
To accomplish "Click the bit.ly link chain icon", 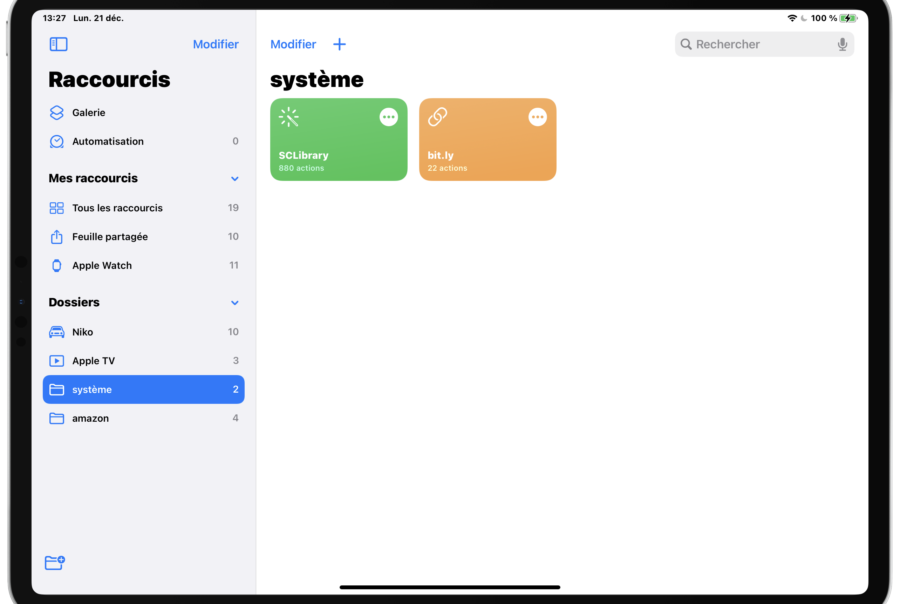I will (437, 117).
